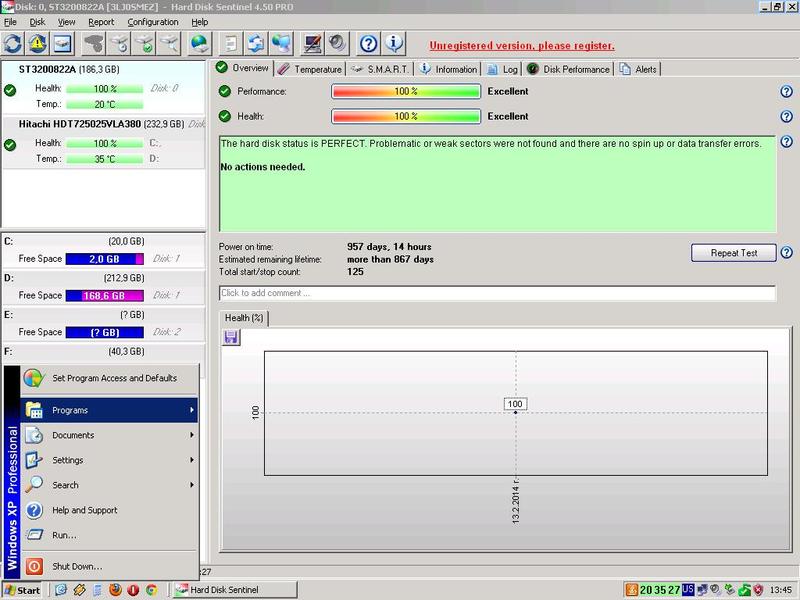Click the disk with clock toolbar icon
The width and height of the screenshot is (800, 600).
(x=119, y=44)
